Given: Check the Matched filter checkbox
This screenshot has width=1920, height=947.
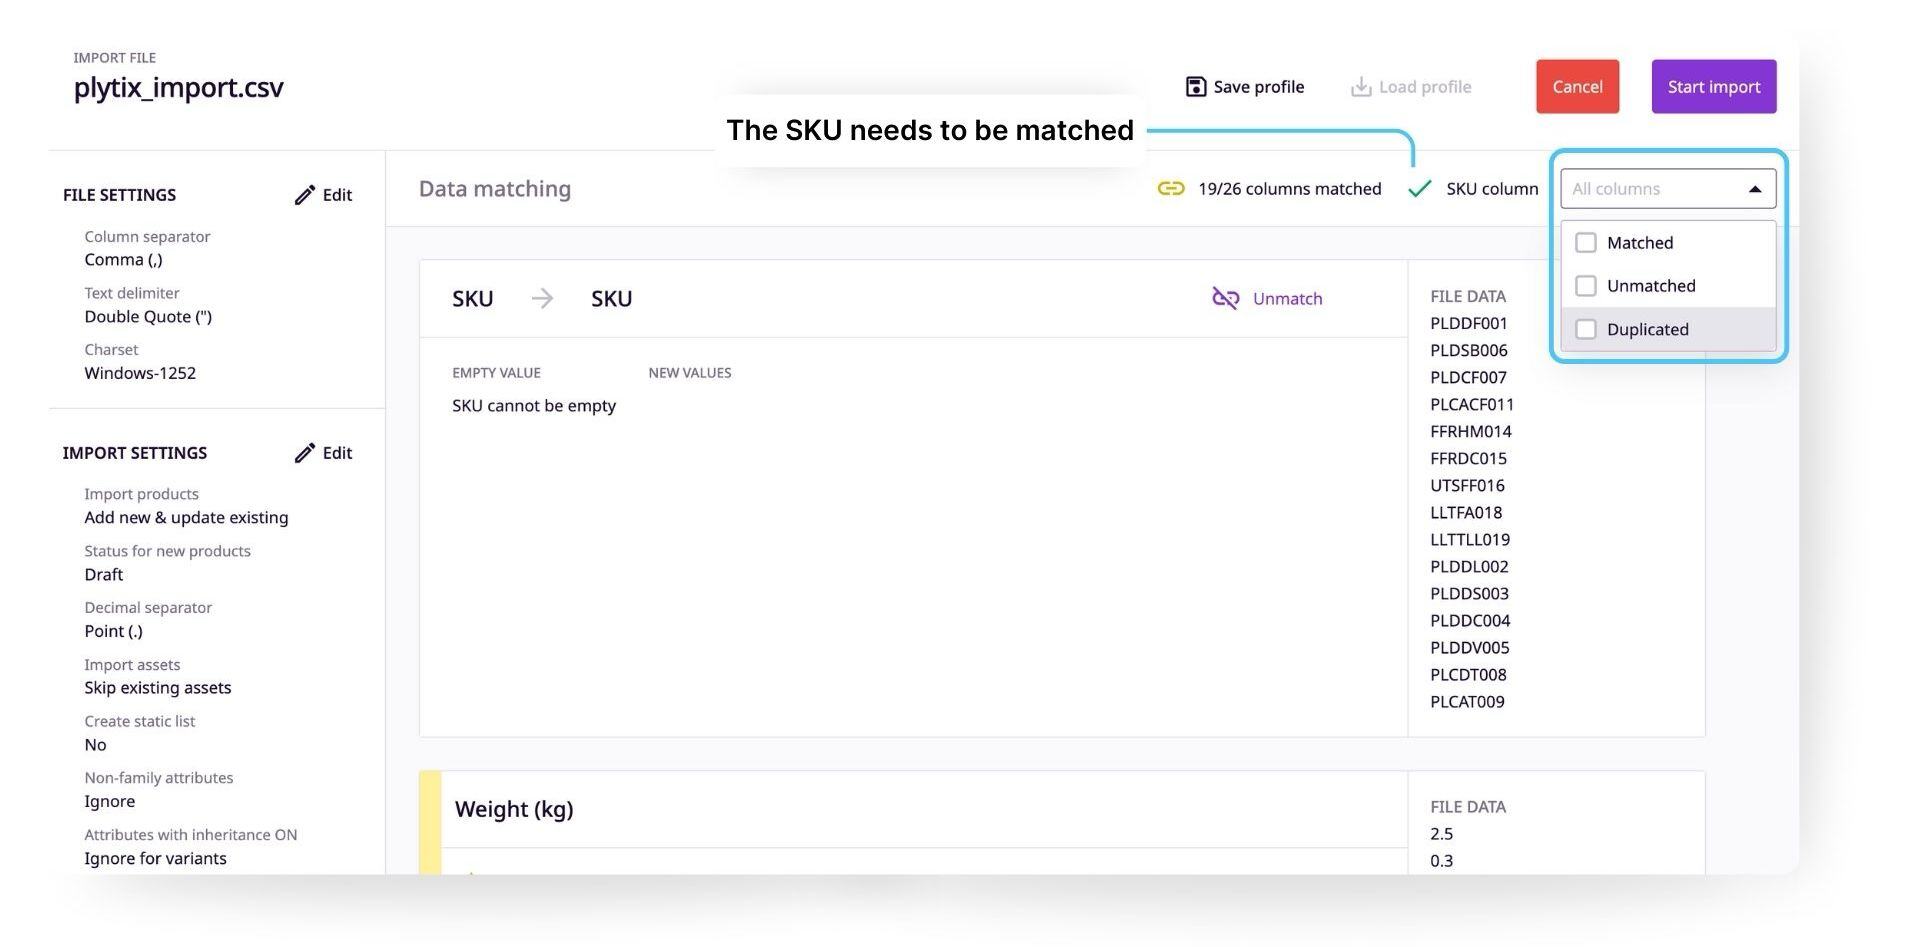Looking at the screenshot, I should 1586,243.
